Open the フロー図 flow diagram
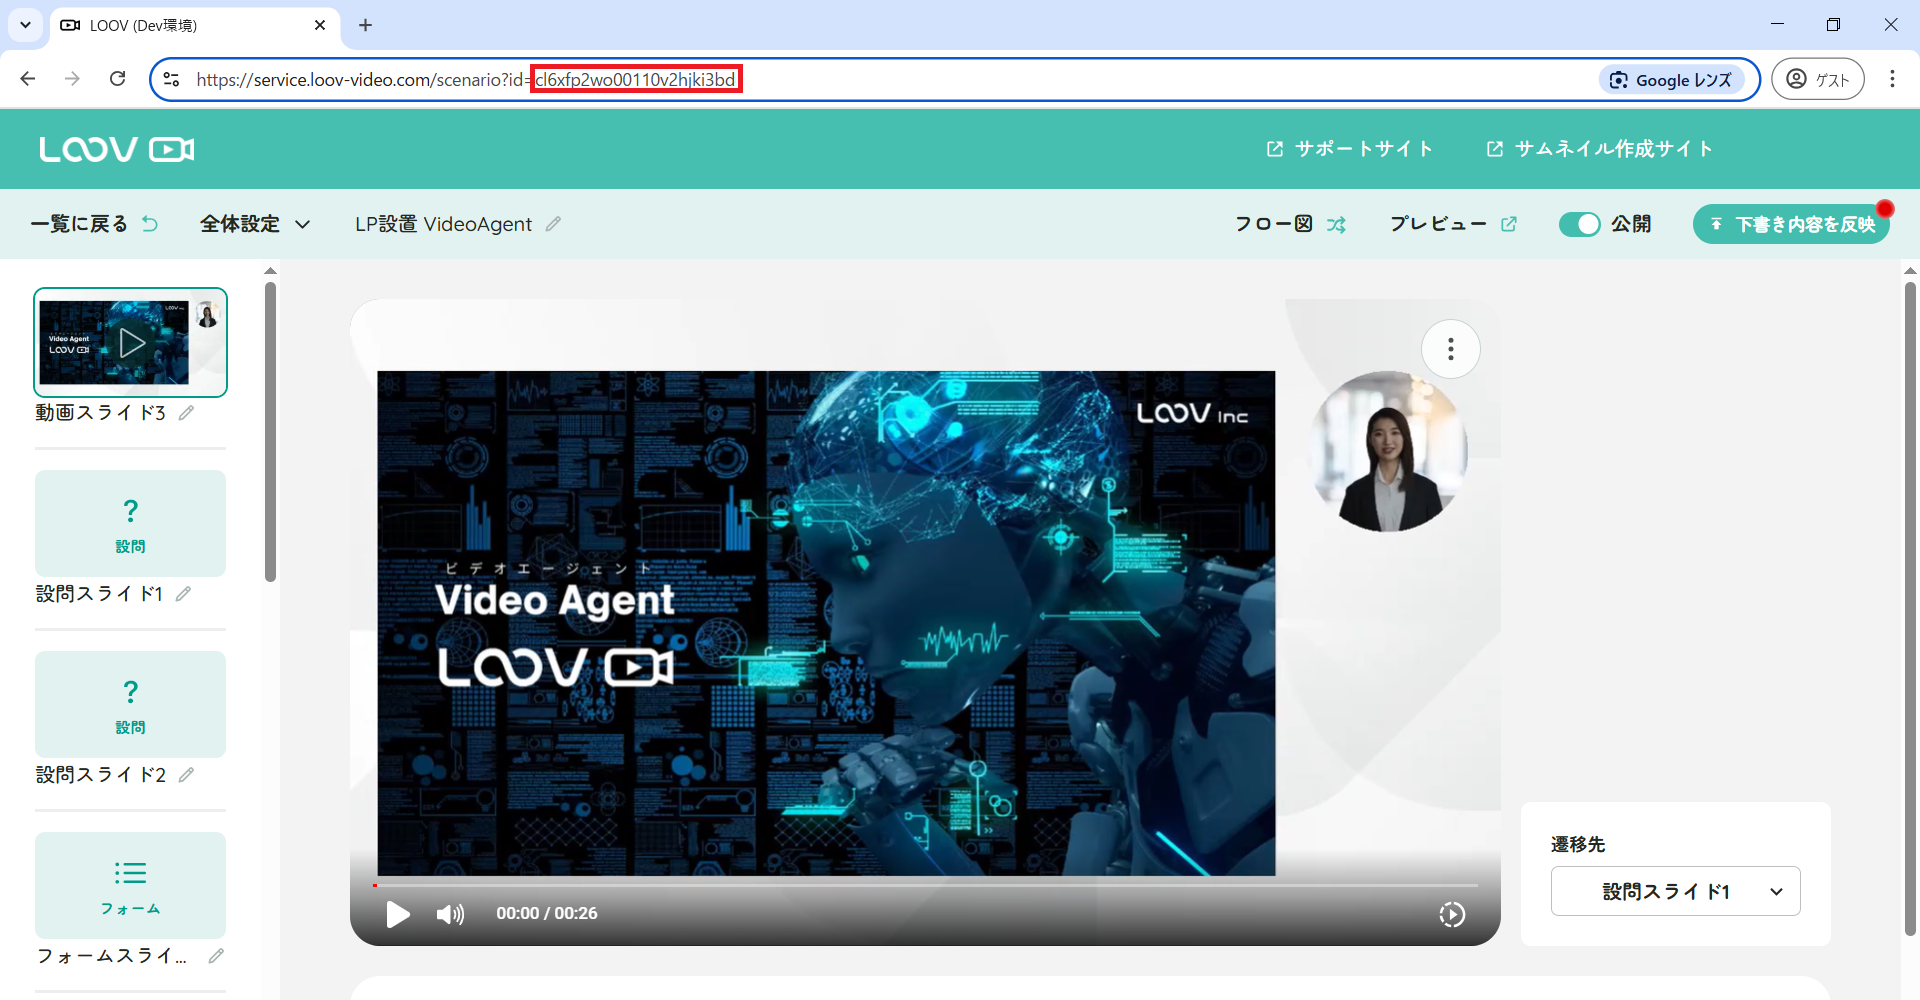Screen dimensions: 1920x1000 pyautogui.click(x=1290, y=224)
